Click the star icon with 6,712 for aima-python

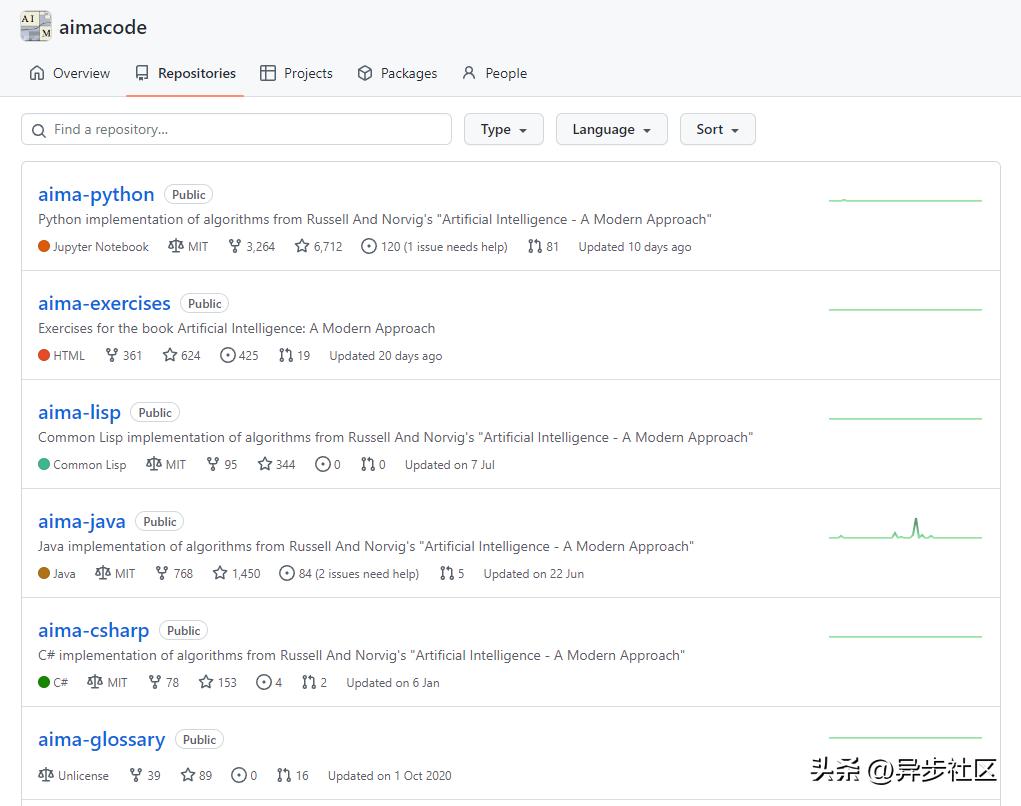click(x=301, y=246)
